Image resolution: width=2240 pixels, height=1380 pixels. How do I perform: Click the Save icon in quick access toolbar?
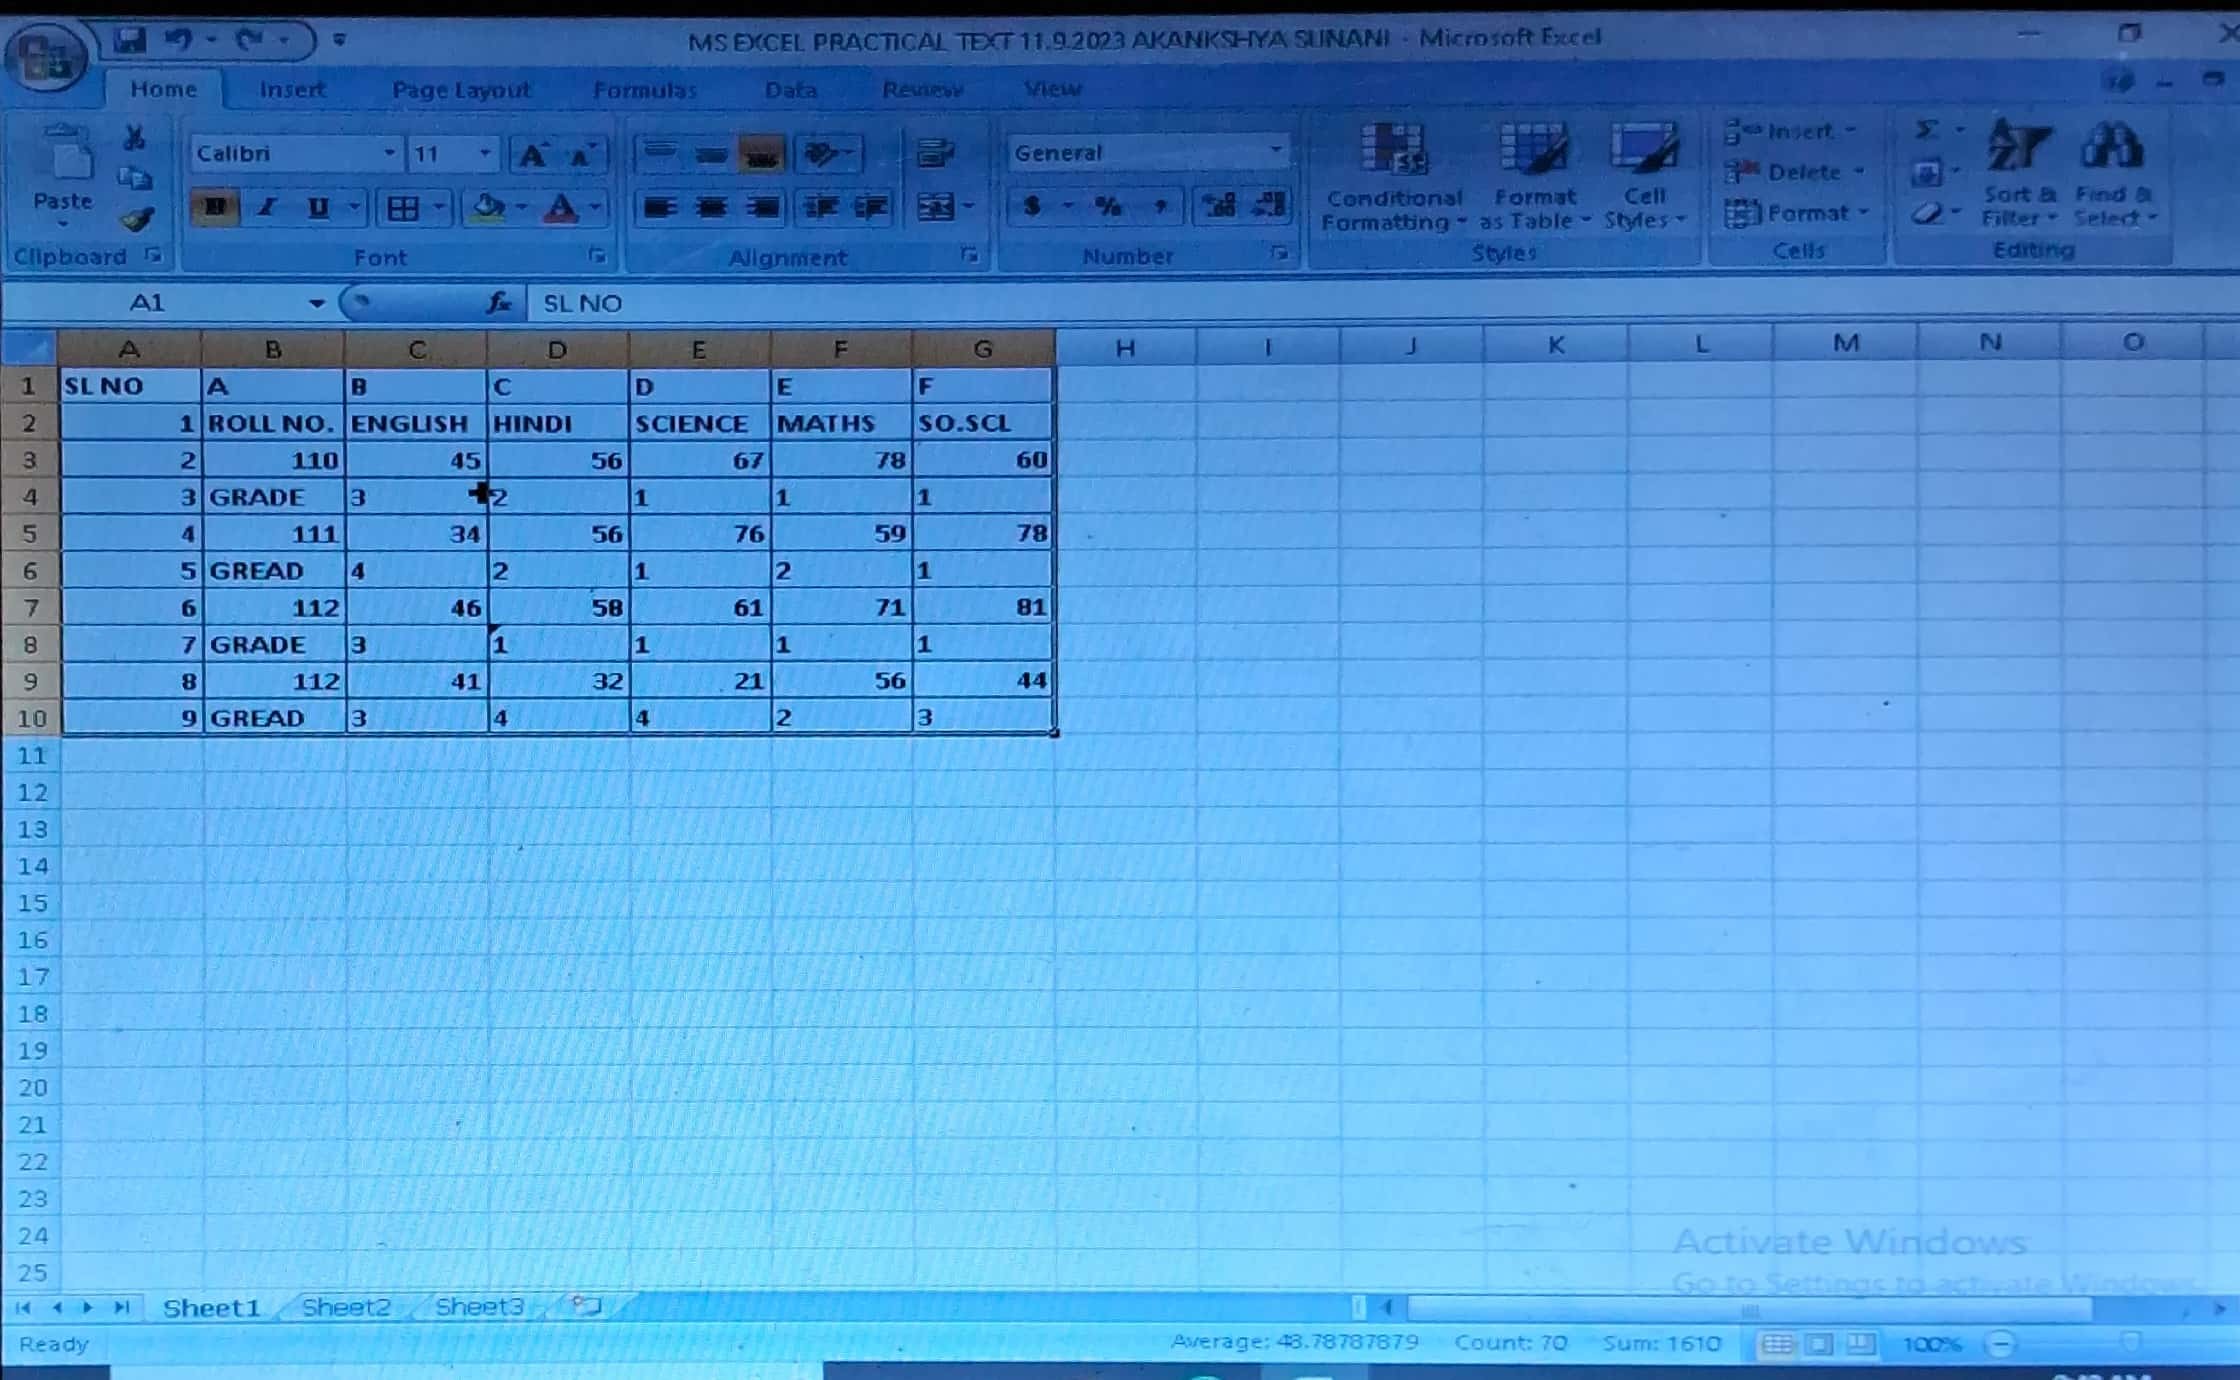pyautogui.click(x=130, y=40)
